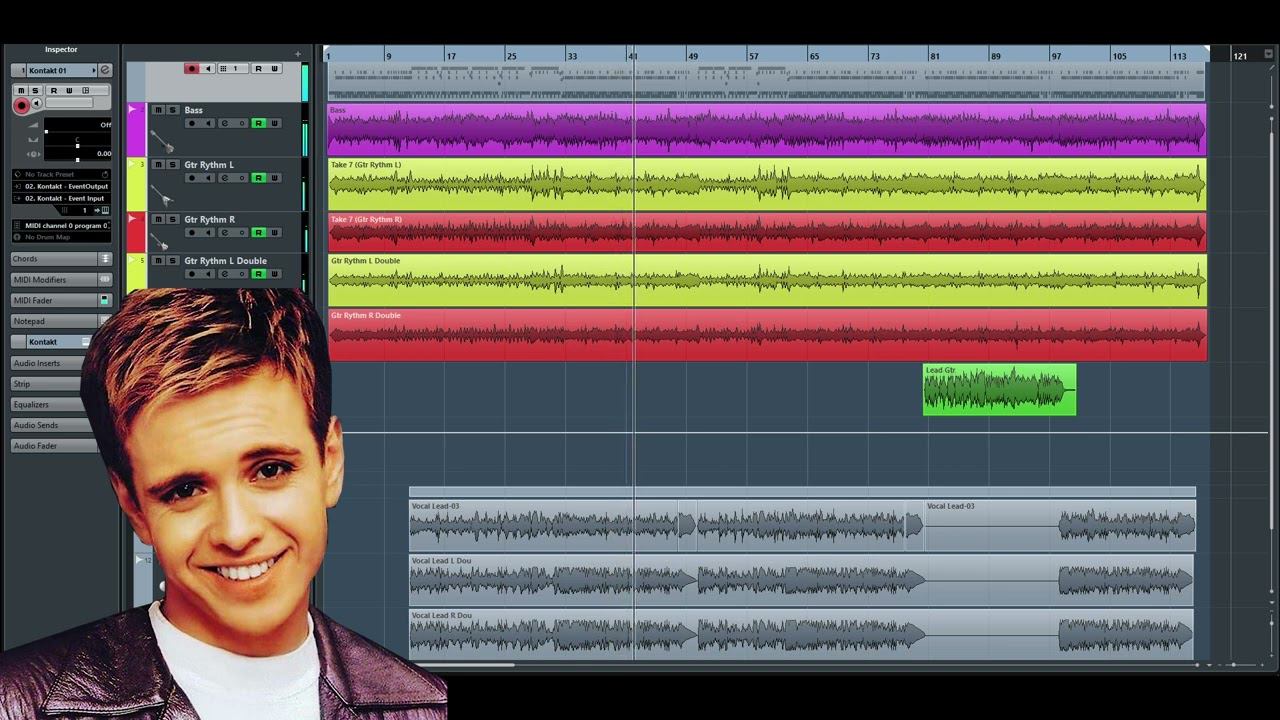Mute the Kontakt 01 track in Inspector
Screen dimensions: 1280x720
pyautogui.click(x=21, y=91)
